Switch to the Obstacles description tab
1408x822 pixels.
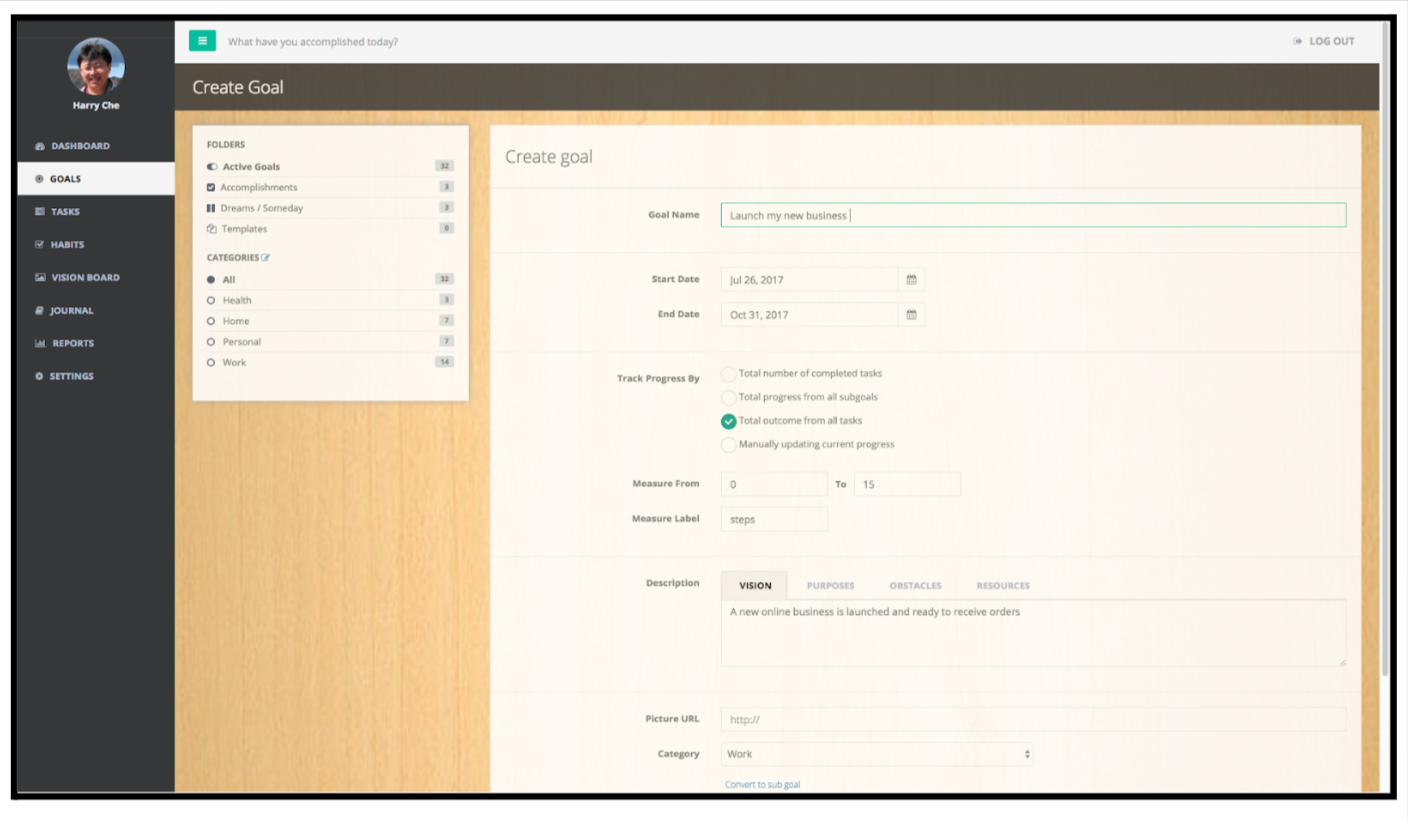(x=915, y=586)
